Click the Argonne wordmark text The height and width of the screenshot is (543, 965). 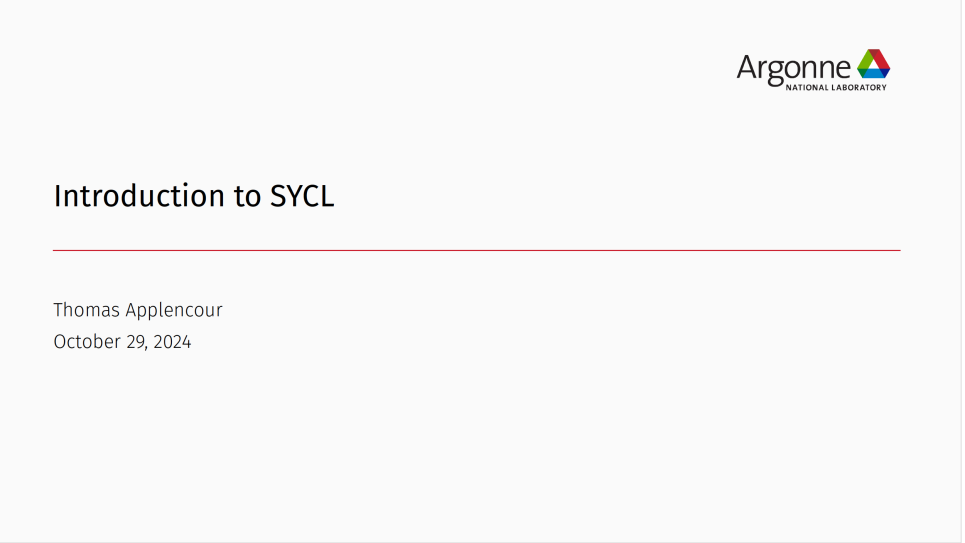tap(794, 67)
